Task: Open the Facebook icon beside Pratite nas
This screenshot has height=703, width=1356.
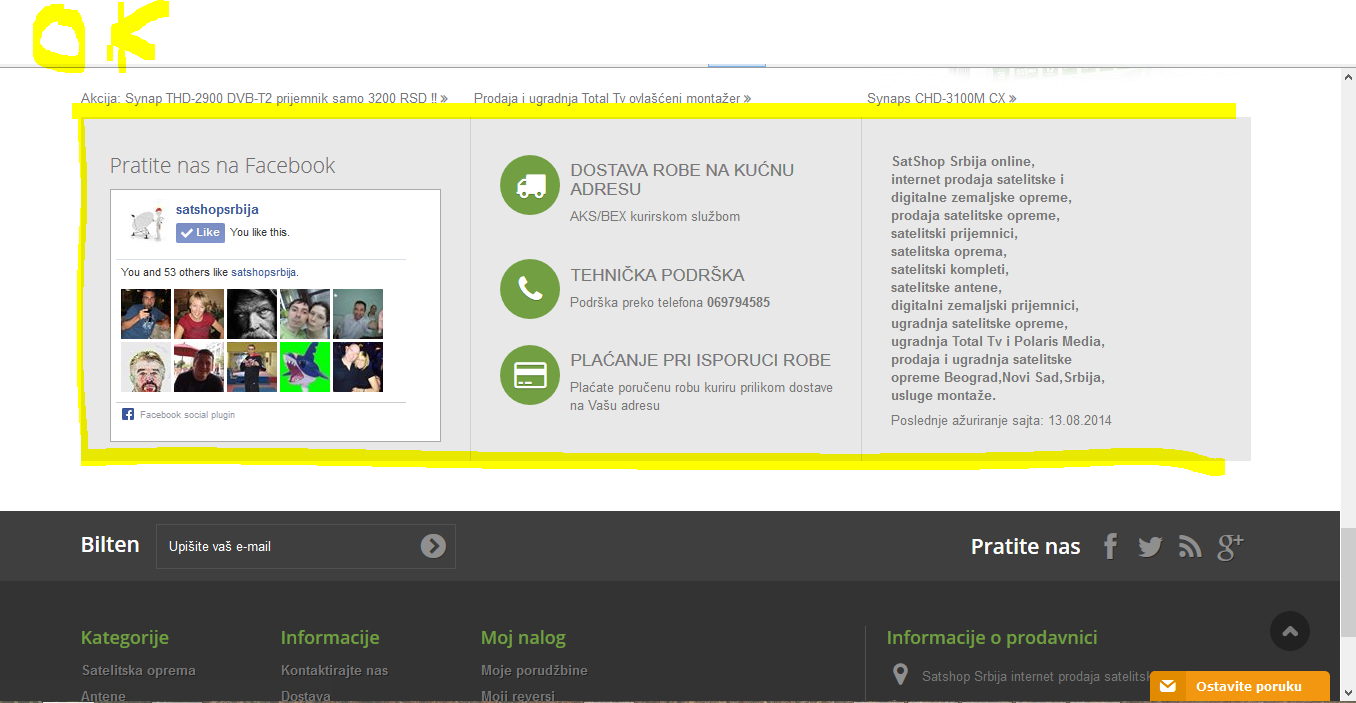Action: coord(1110,546)
